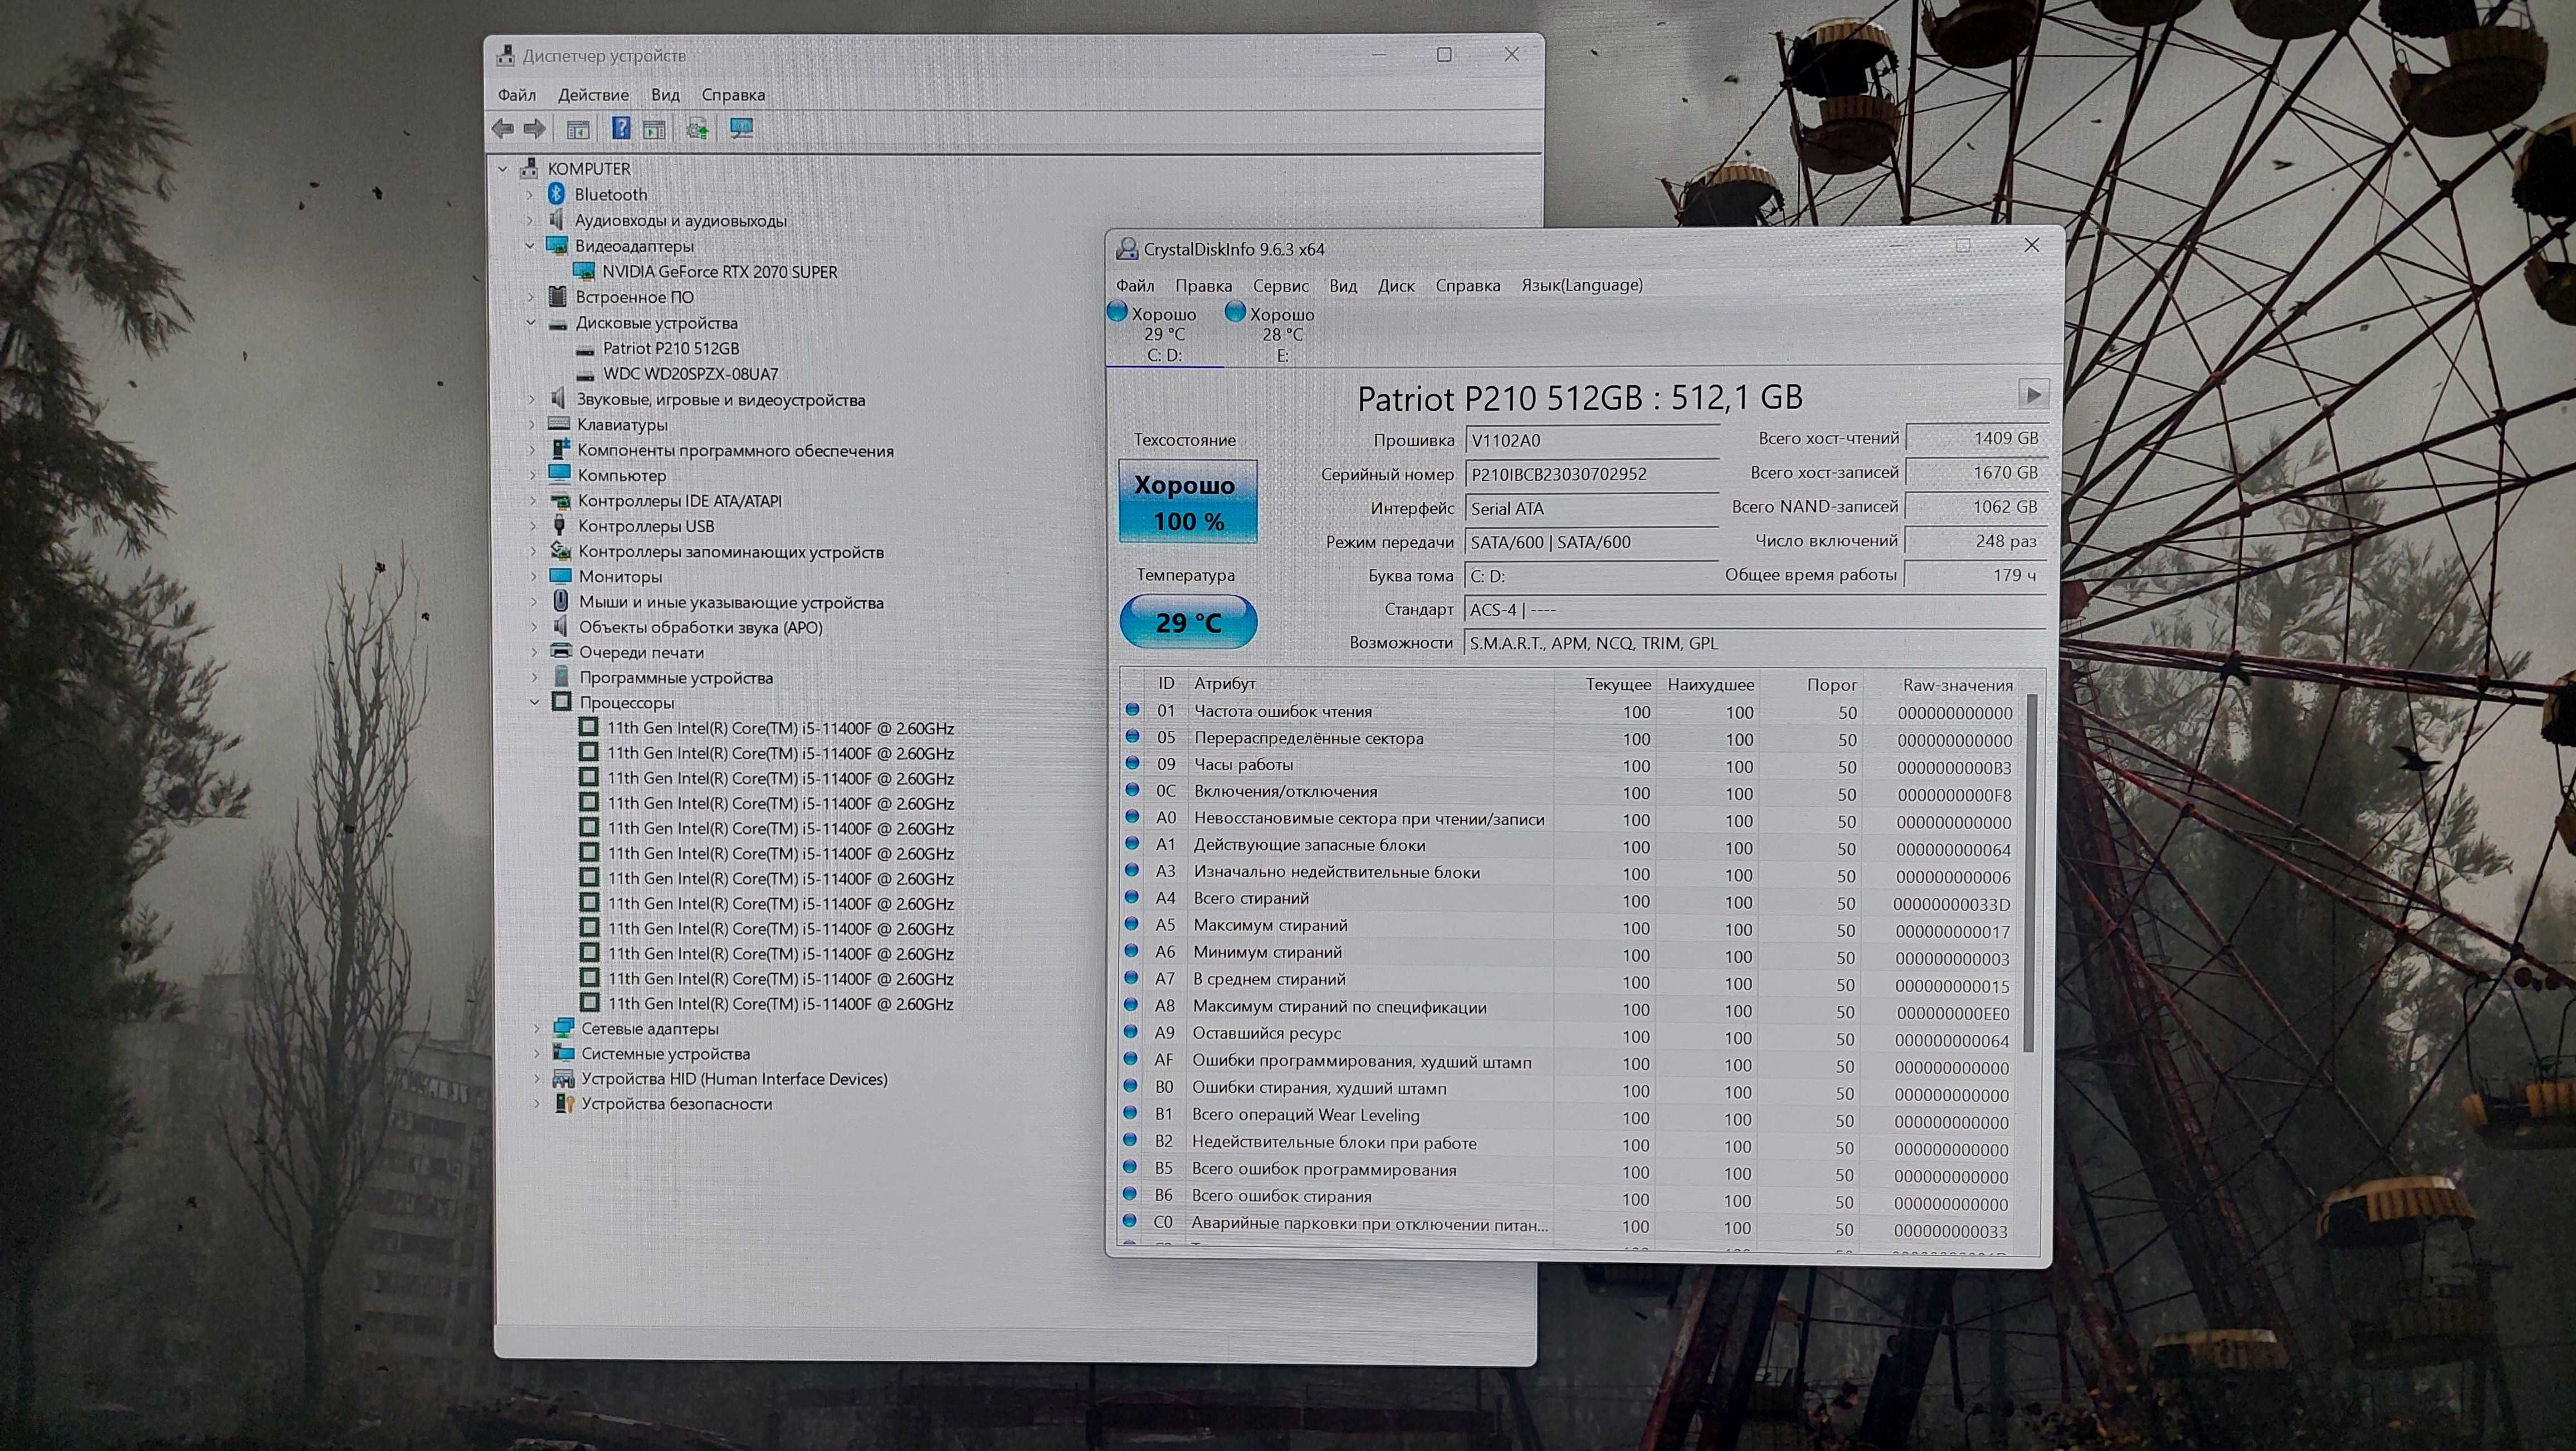This screenshot has height=1451, width=2576.
Task: Open Справка menu in Device Manager
Action: coord(733,95)
